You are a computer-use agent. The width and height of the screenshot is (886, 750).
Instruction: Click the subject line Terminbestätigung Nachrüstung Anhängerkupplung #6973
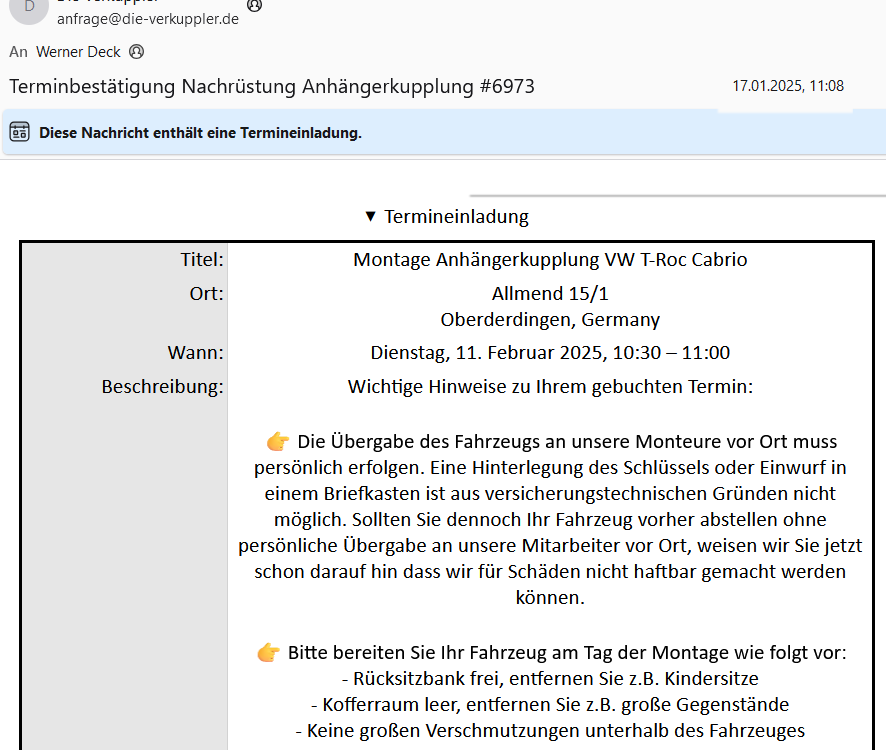coord(272,86)
